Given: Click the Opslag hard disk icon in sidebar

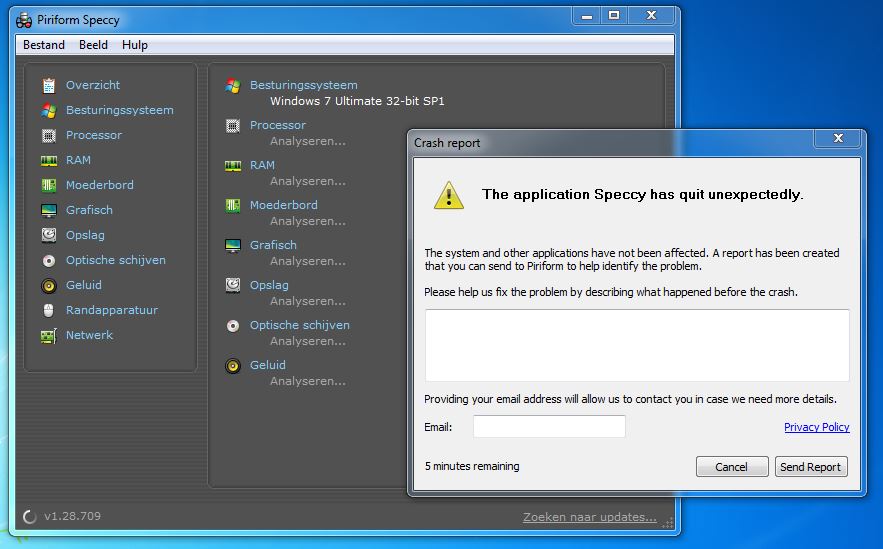Looking at the screenshot, I should click(49, 235).
